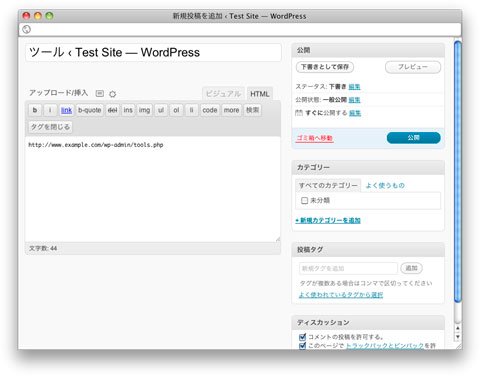The image size is (480, 376).
Task: Click the ol quicktag button
Action: click(176, 110)
